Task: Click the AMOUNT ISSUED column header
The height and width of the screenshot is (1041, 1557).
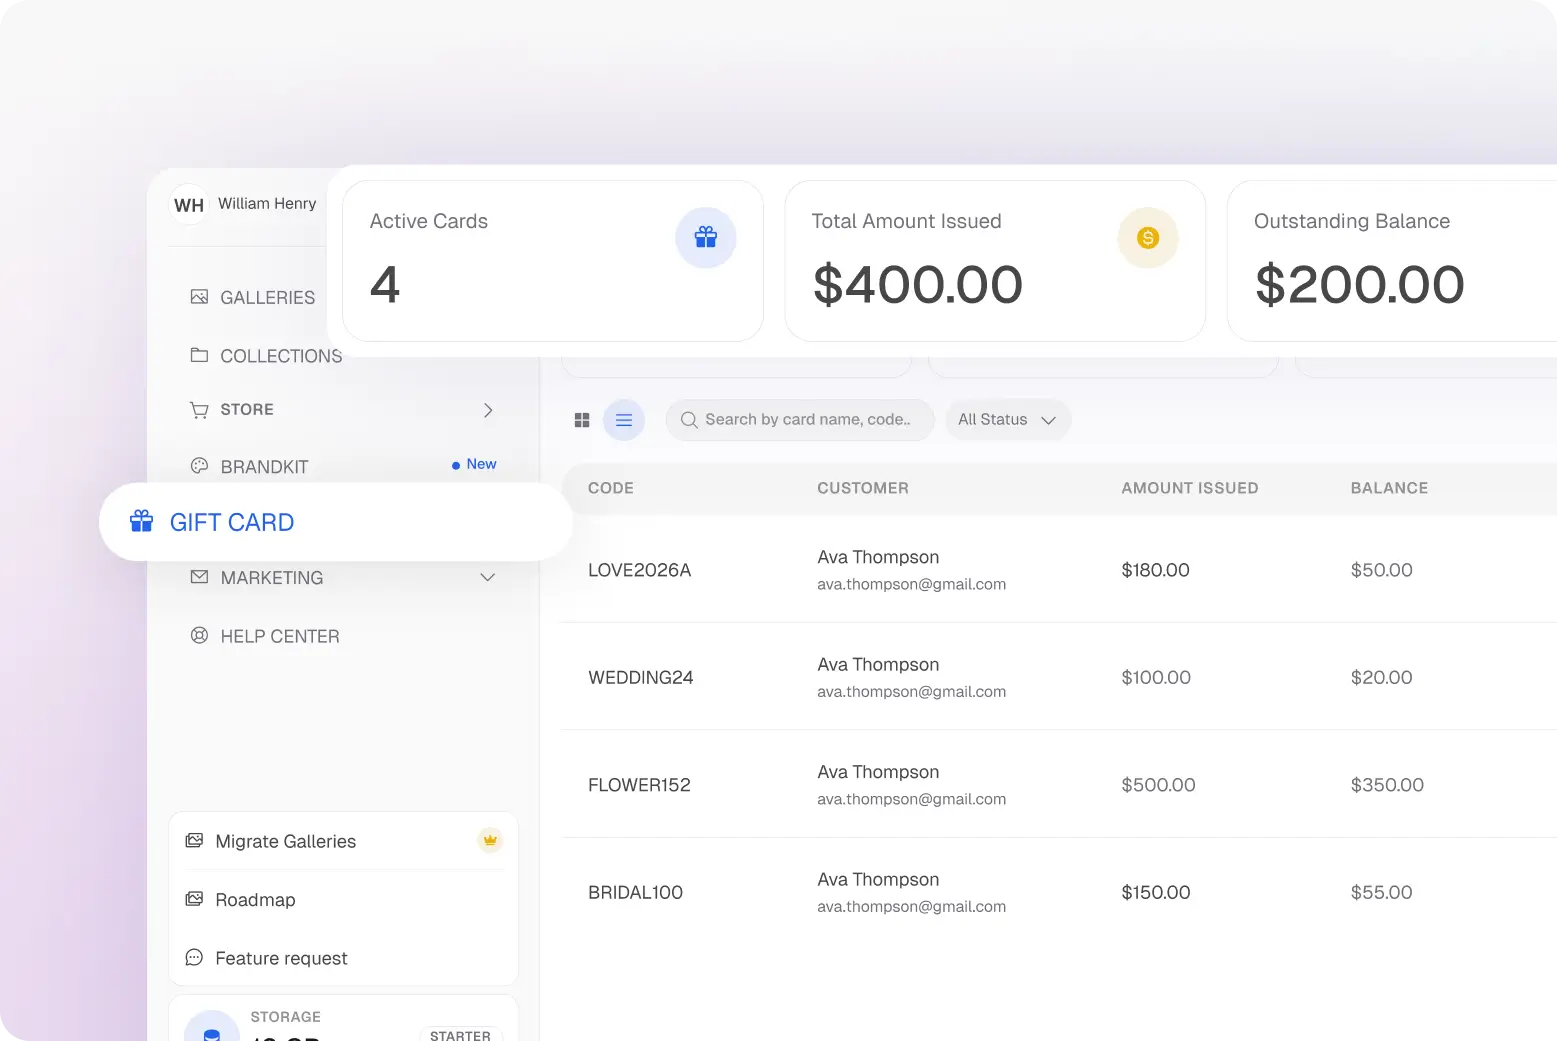Action: tap(1190, 488)
